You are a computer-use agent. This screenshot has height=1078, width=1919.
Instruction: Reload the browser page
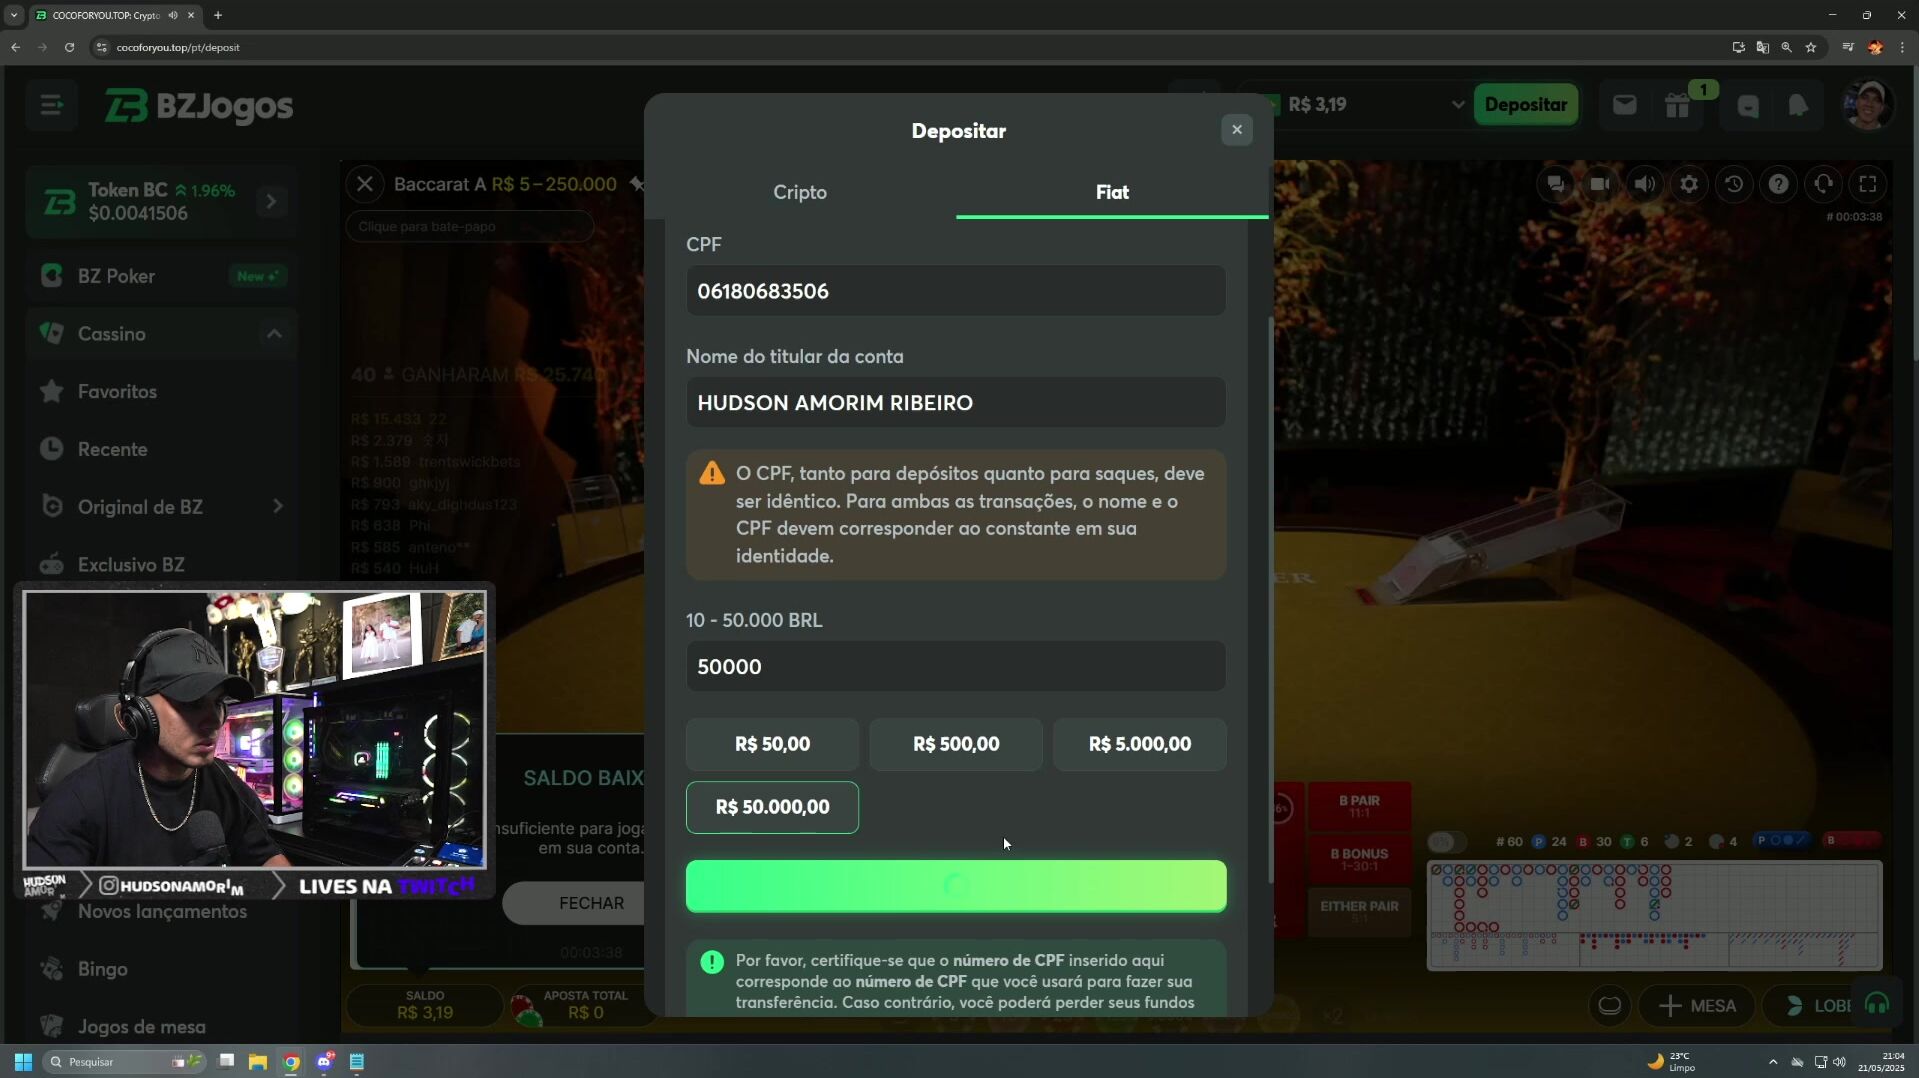(x=69, y=47)
